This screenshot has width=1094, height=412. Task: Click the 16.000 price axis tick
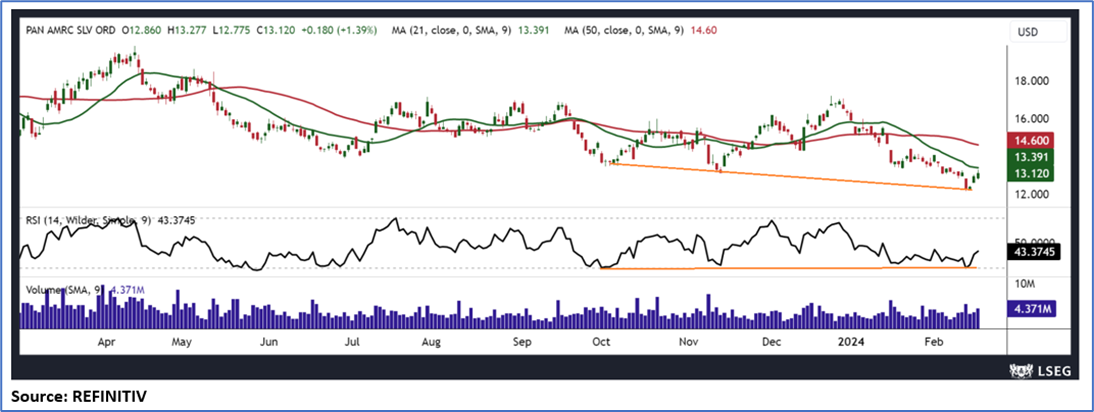point(1030,119)
